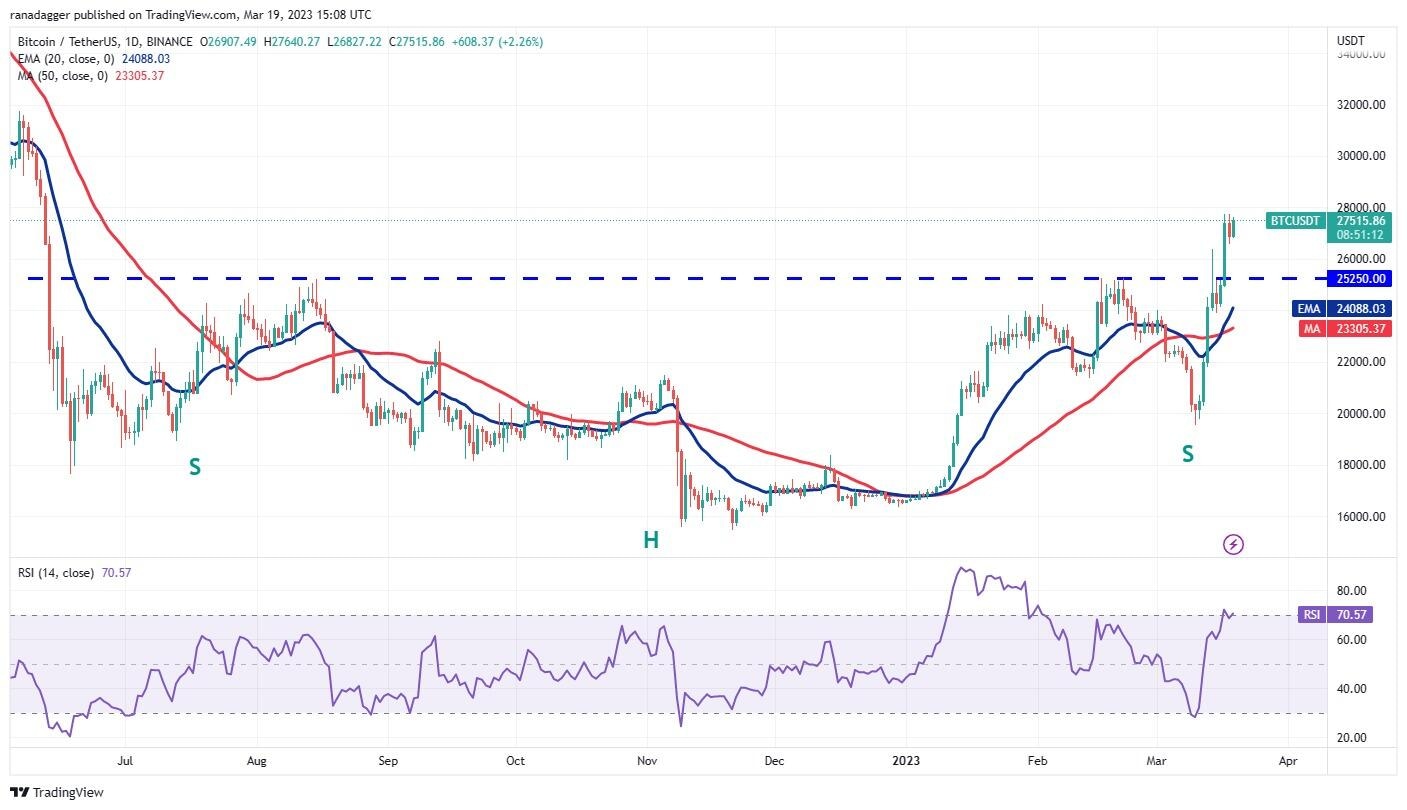Click the Mar label on time axis

tap(1158, 761)
